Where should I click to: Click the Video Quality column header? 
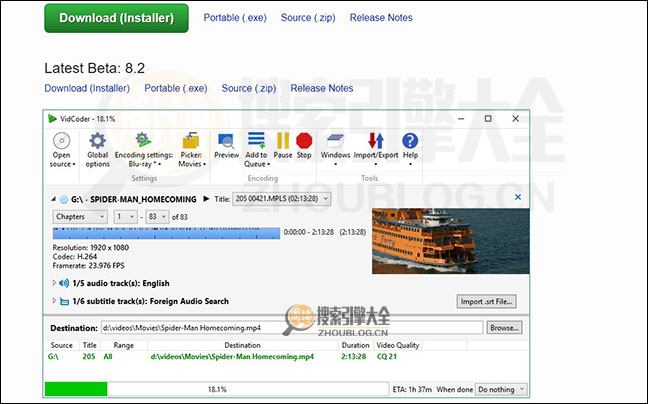pyautogui.click(x=398, y=345)
